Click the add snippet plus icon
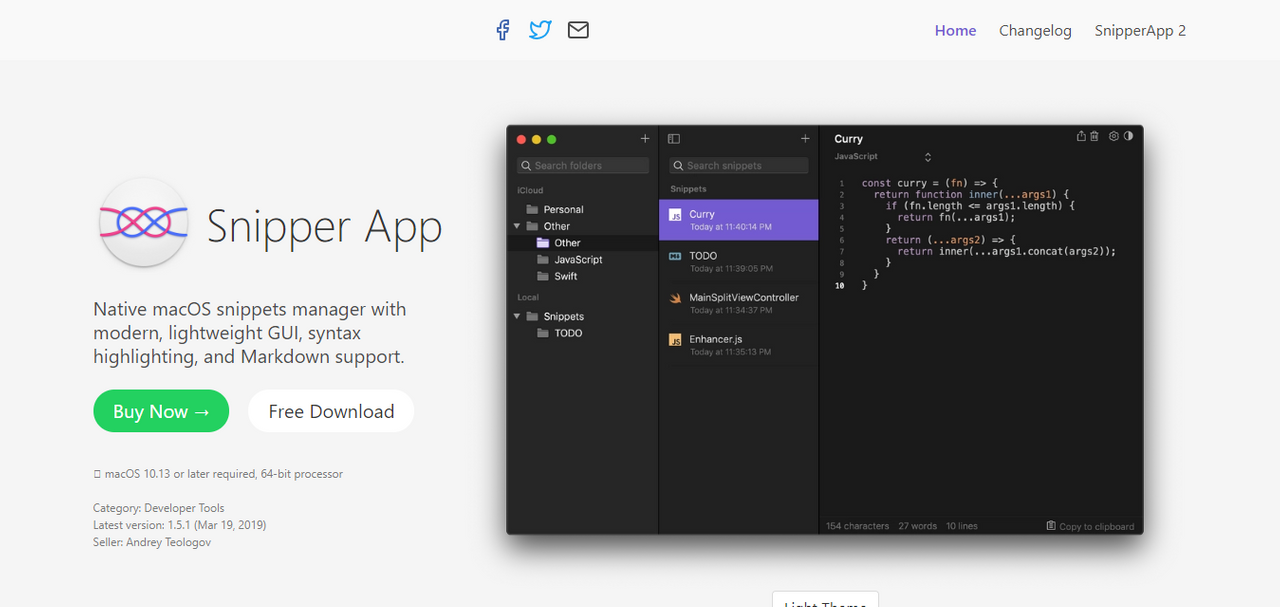 click(x=805, y=139)
